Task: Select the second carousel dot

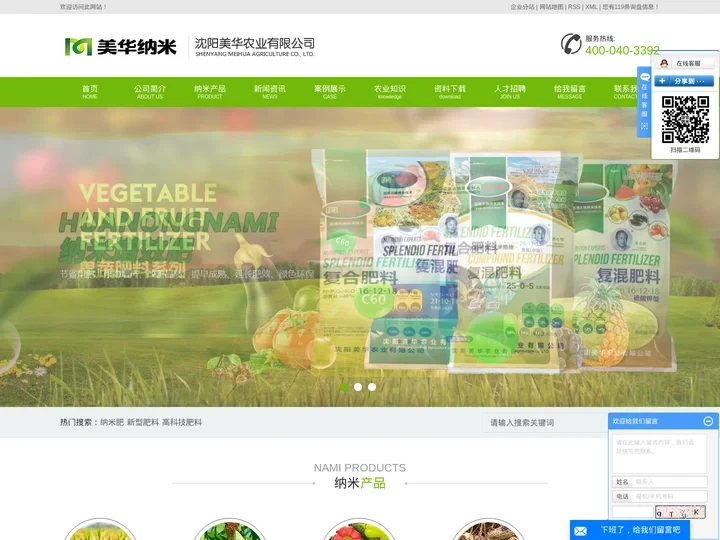Action: coord(358,387)
